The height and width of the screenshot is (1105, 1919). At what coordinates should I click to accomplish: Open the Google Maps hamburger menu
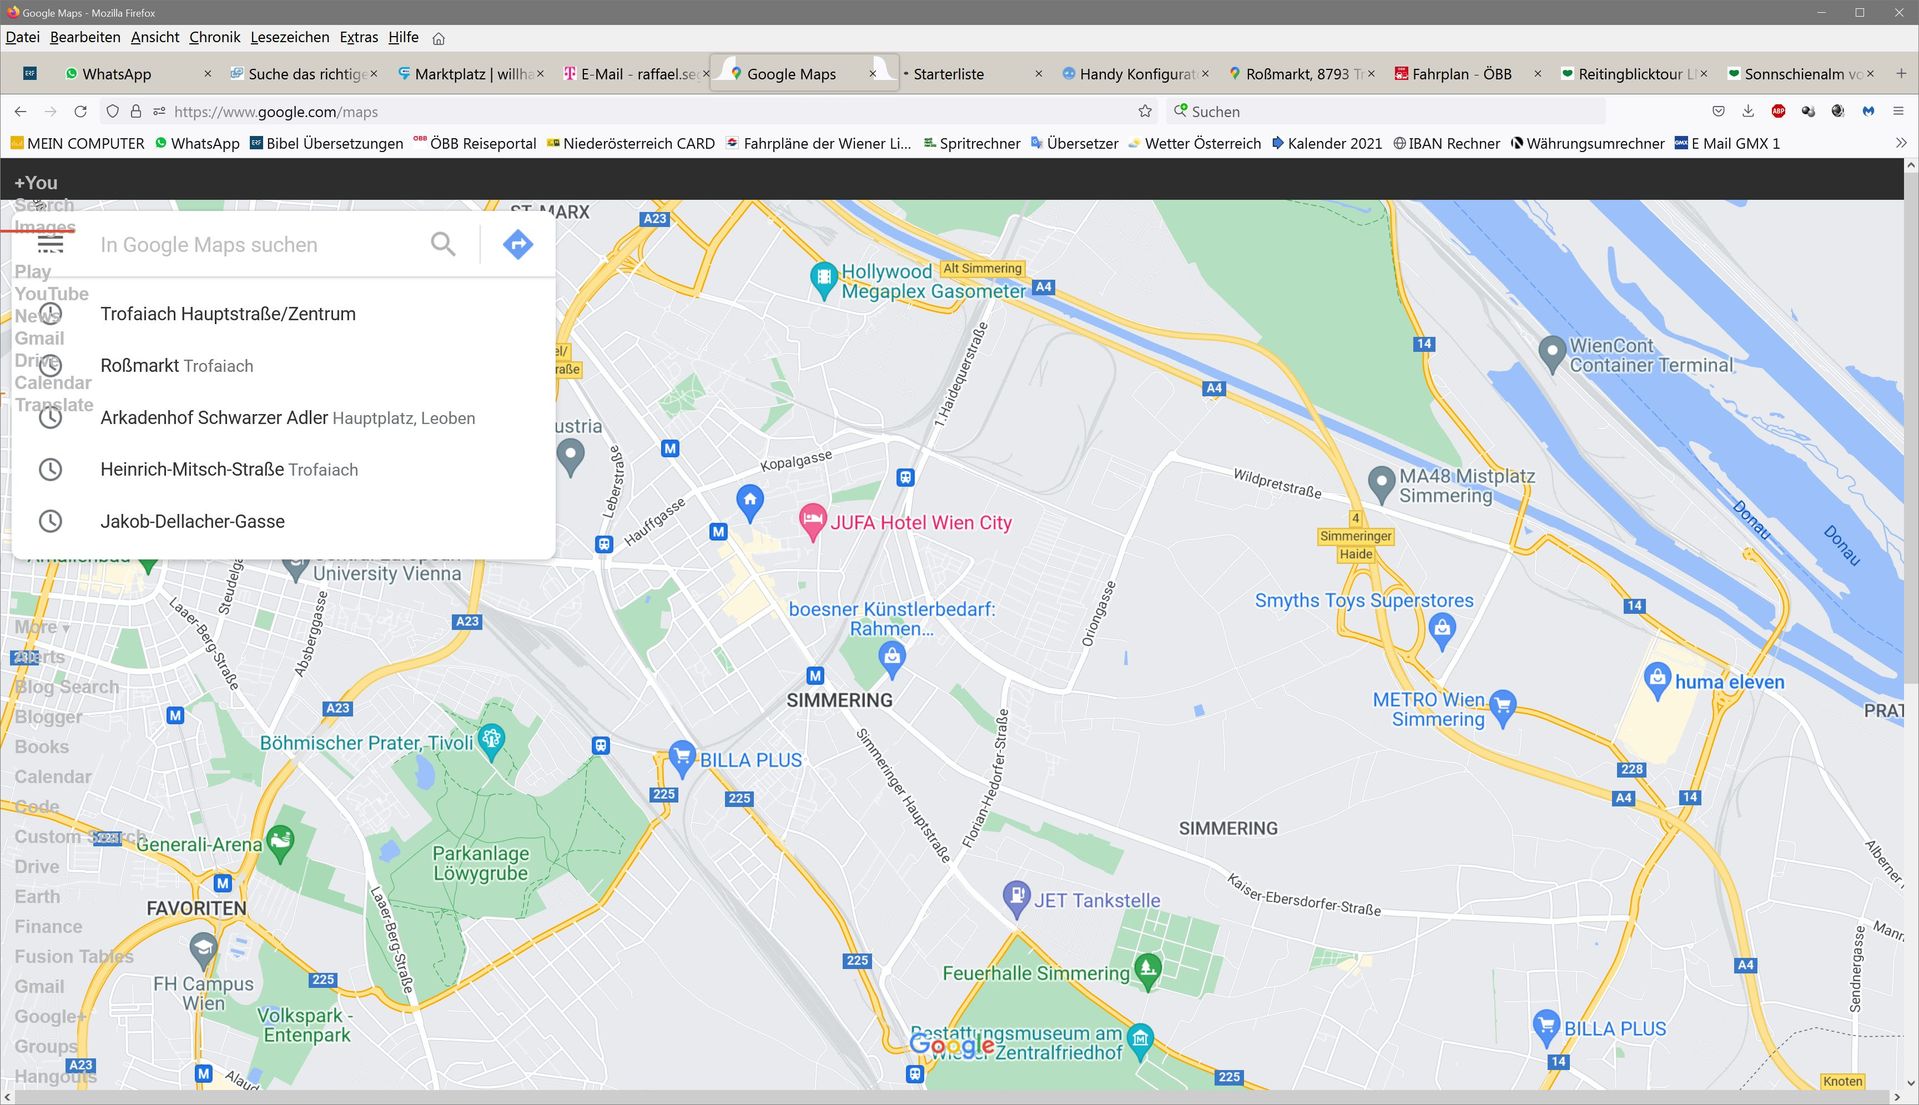click(50, 244)
